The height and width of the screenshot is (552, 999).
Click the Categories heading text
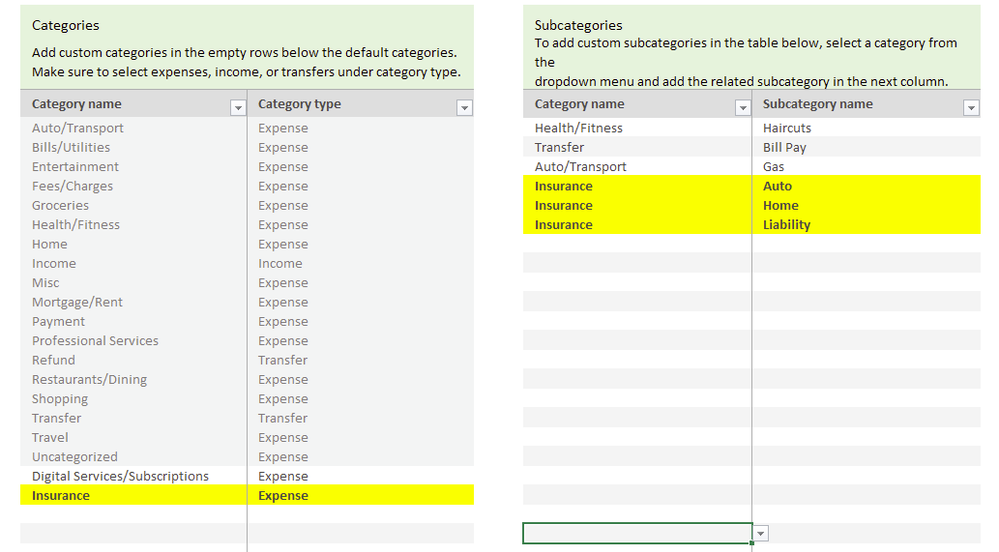click(66, 25)
